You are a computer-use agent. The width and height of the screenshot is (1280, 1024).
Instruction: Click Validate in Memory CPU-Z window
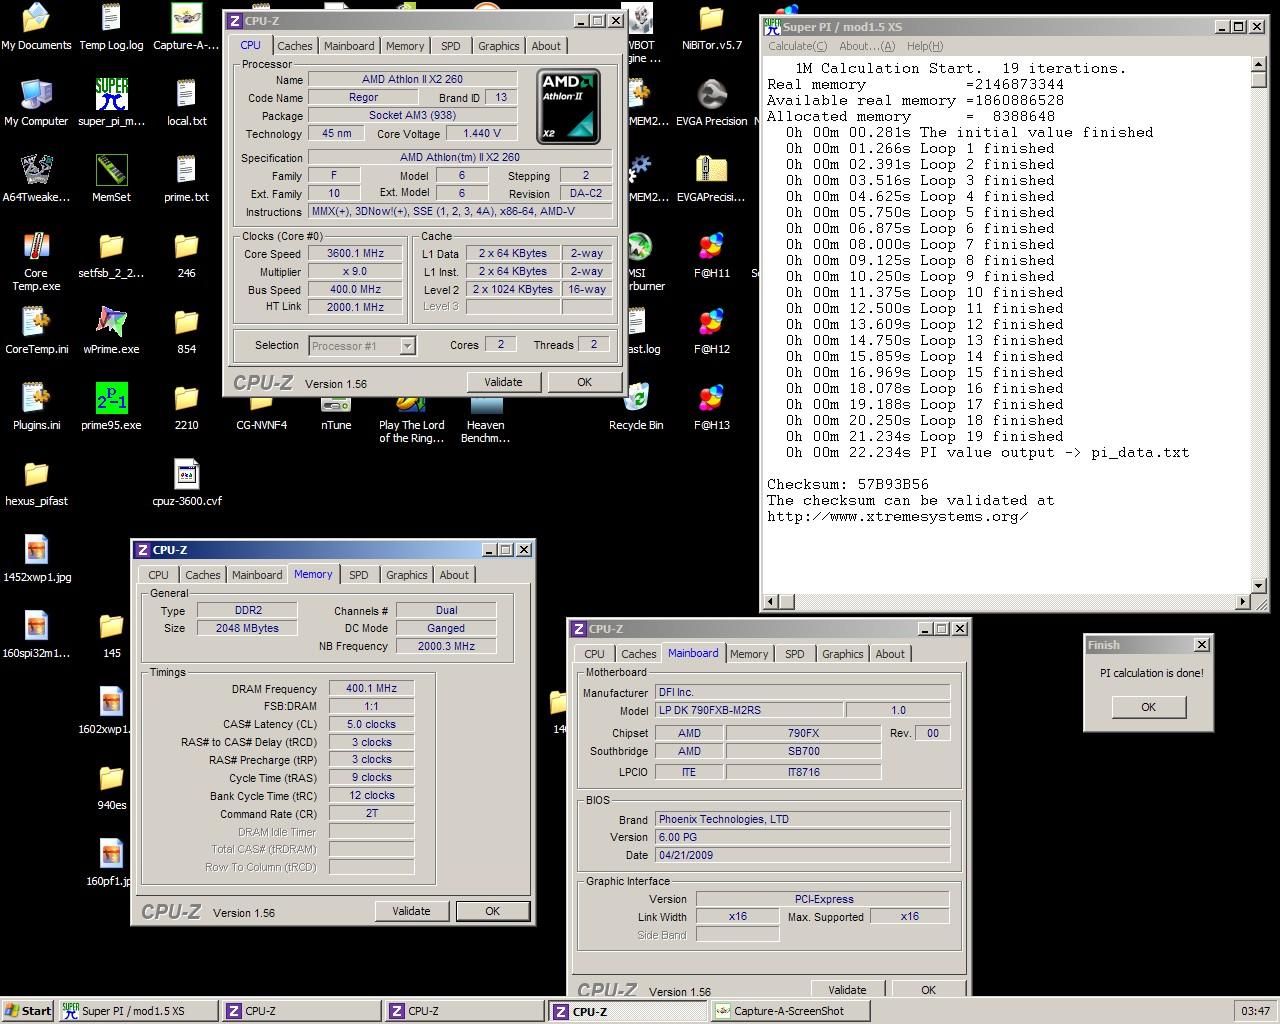pyautogui.click(x=411, y=911)
